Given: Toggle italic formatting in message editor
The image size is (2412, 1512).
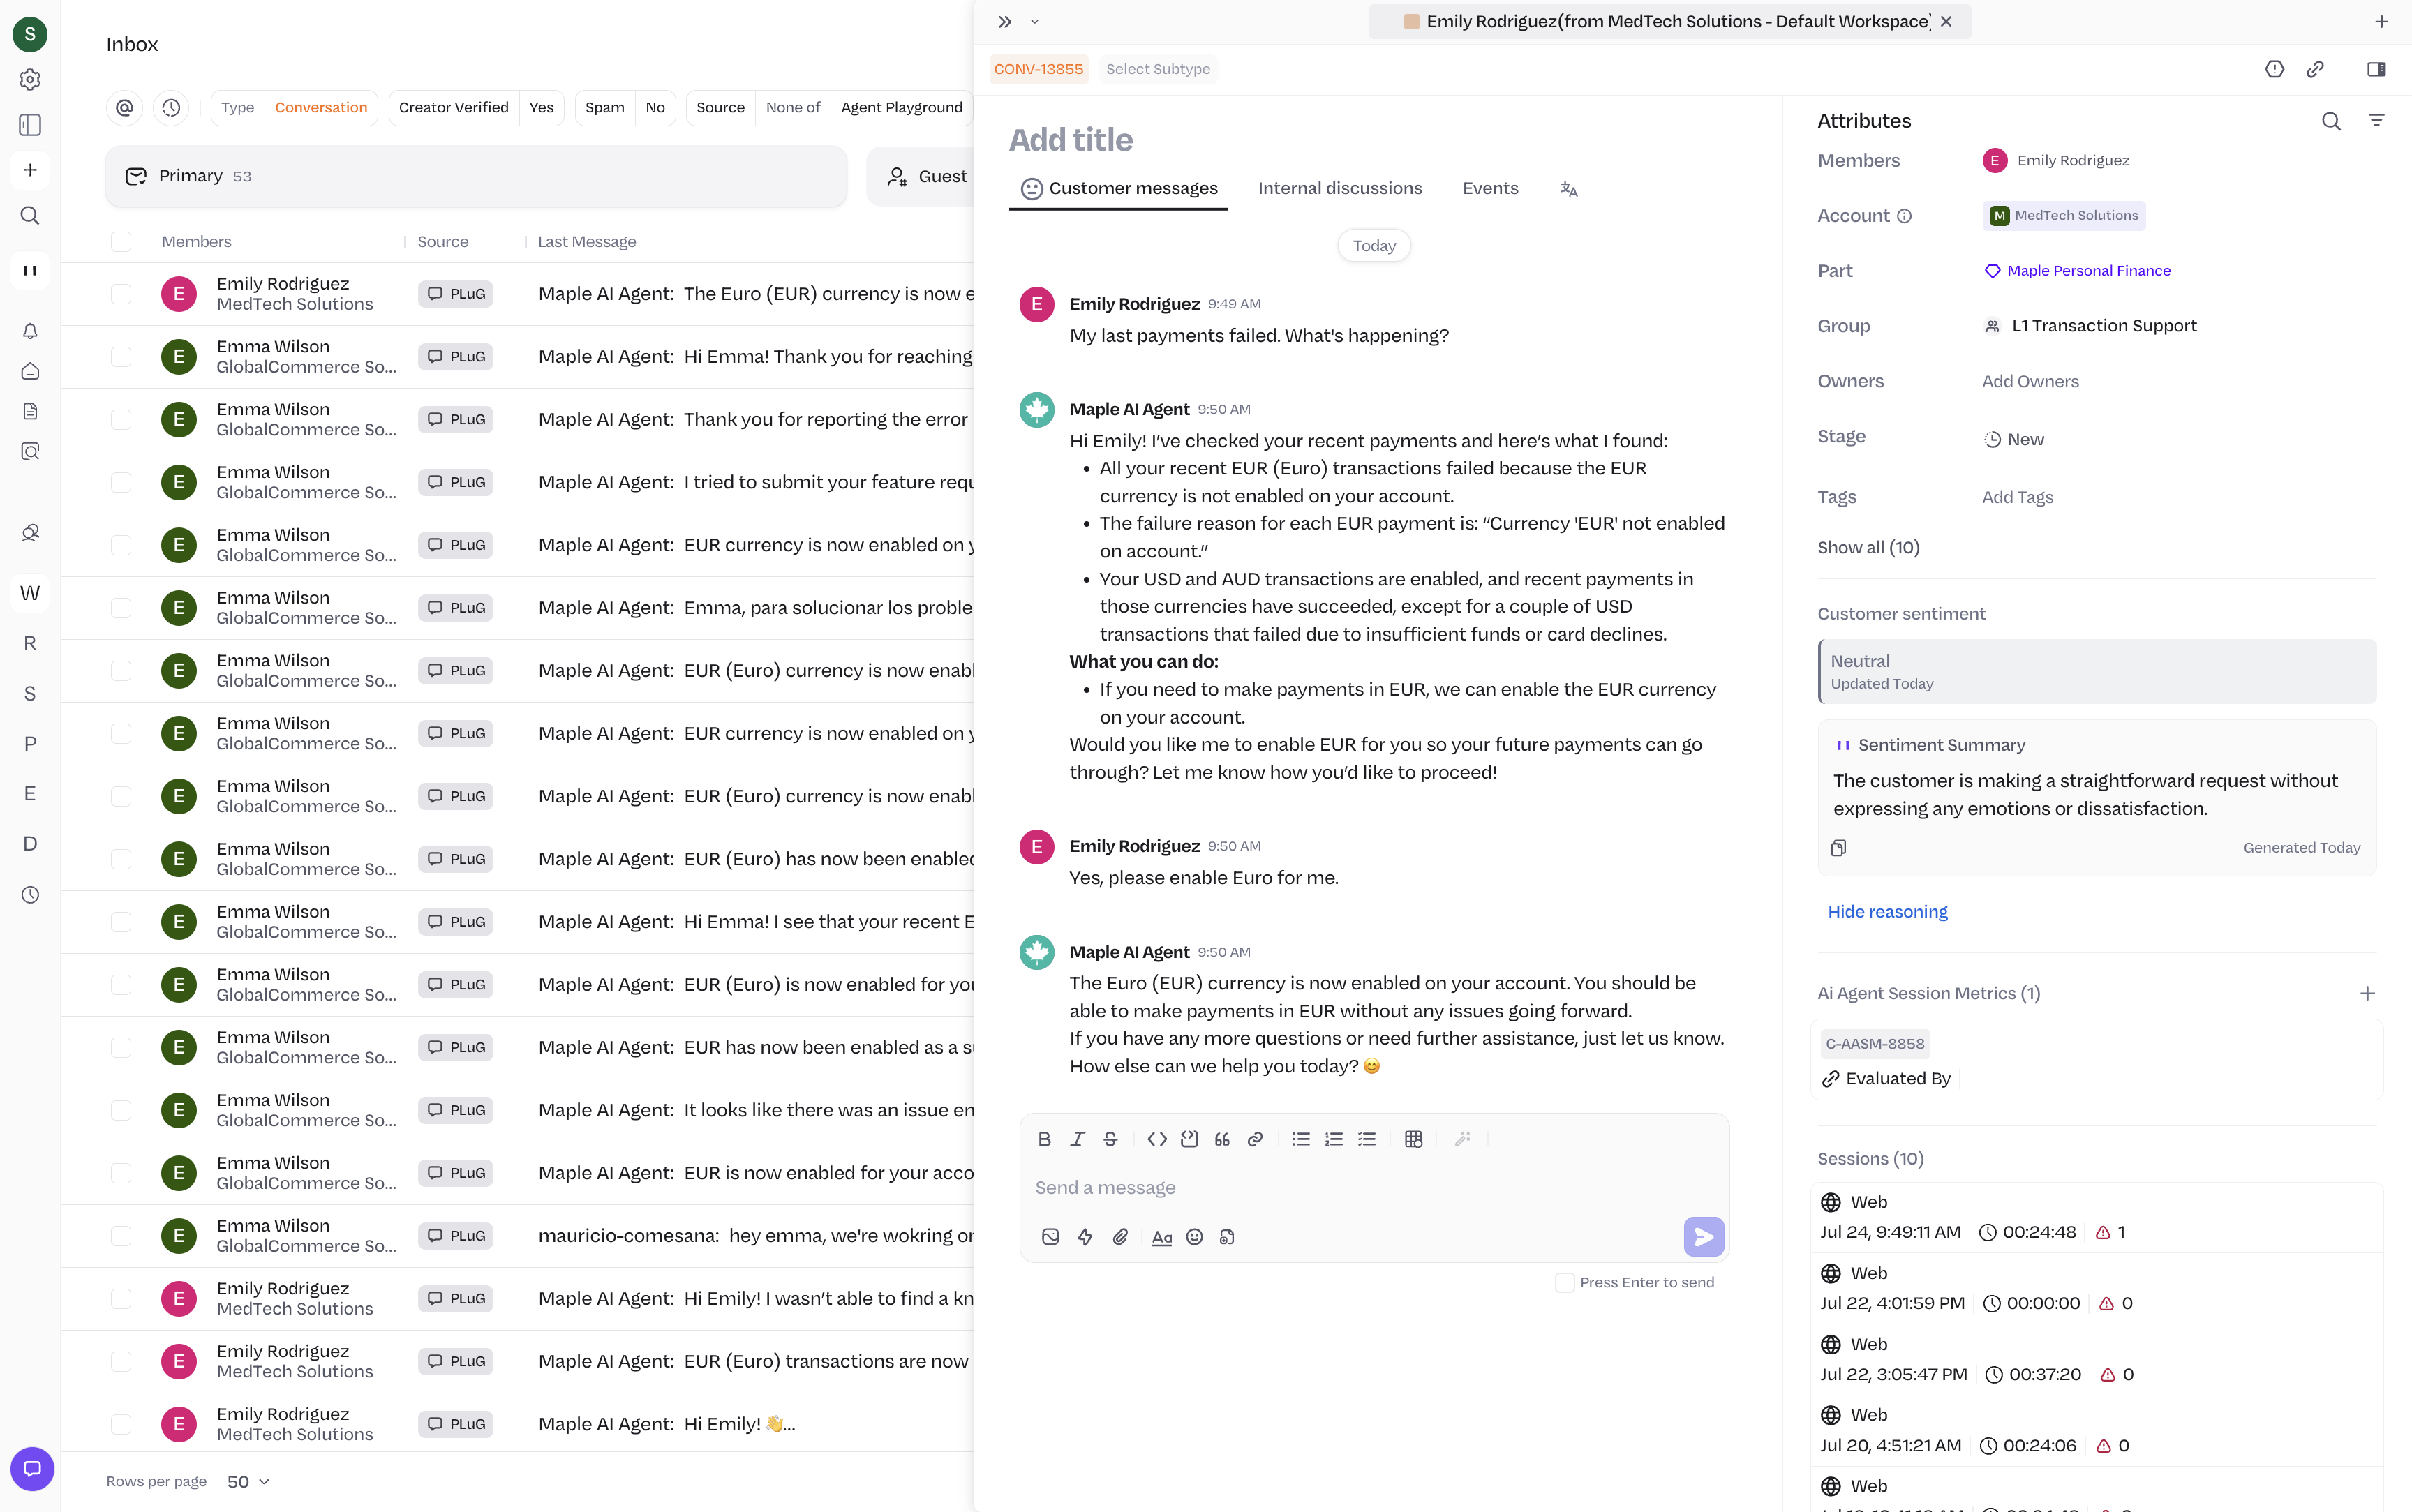Looking at the screenshot, I should coord(1077,1139).
